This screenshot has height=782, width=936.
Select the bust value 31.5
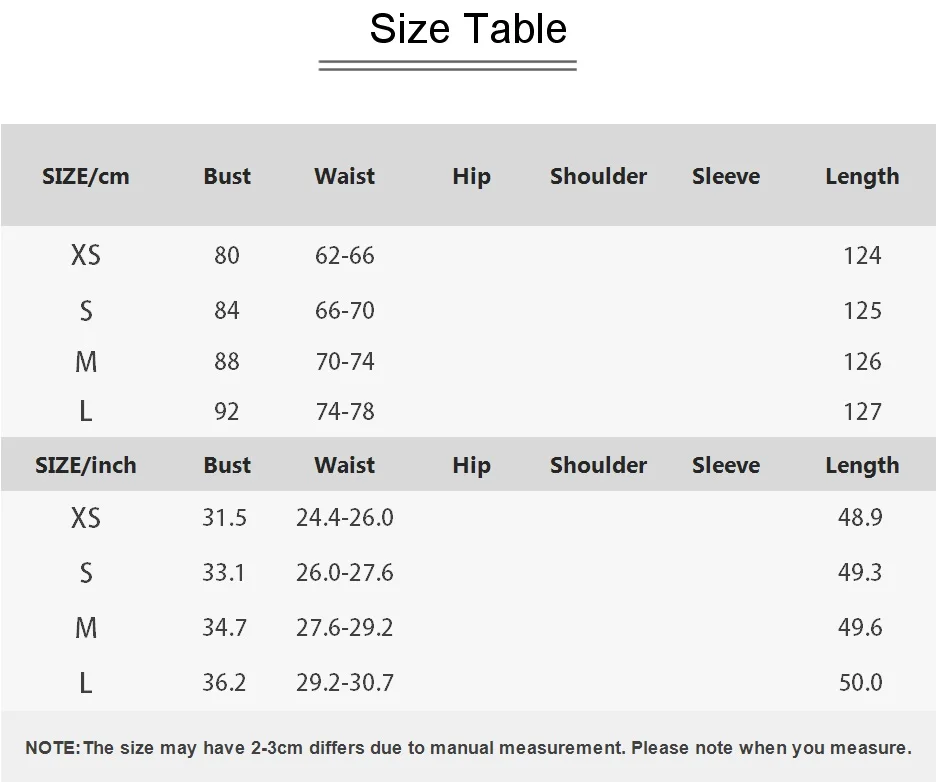tap(224, 518)
